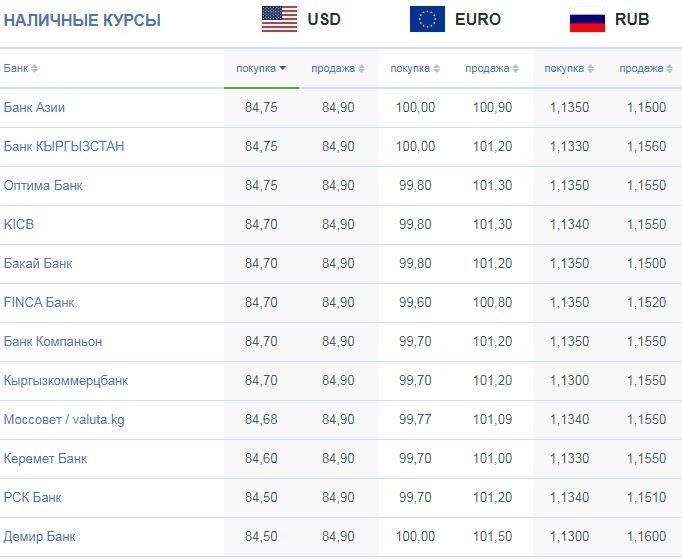Open Моссовет / valuta.kg link
Screen dimensions: 682x559
(x=64, y=419)
